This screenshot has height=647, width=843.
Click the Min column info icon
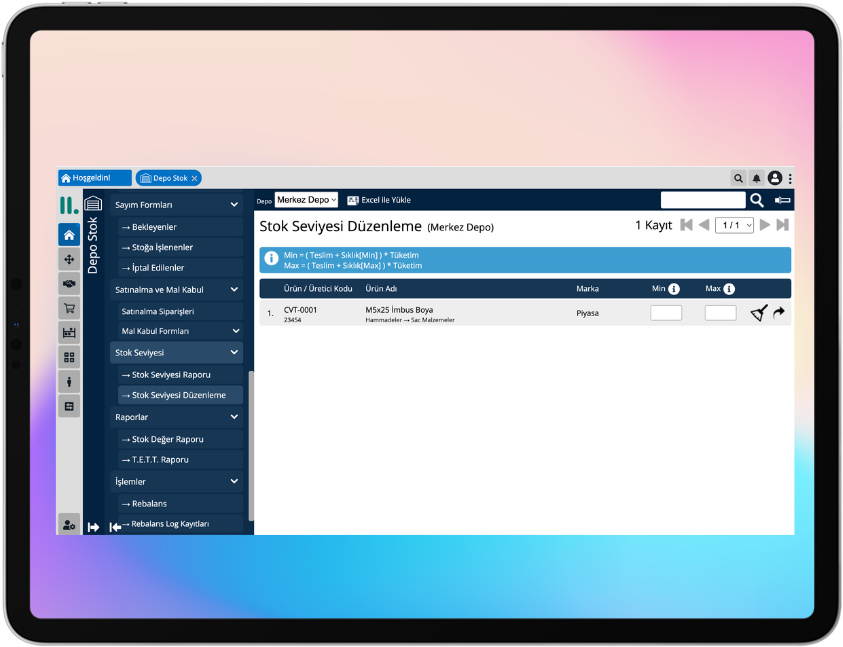pyautogui.click(x=674, y=289)
